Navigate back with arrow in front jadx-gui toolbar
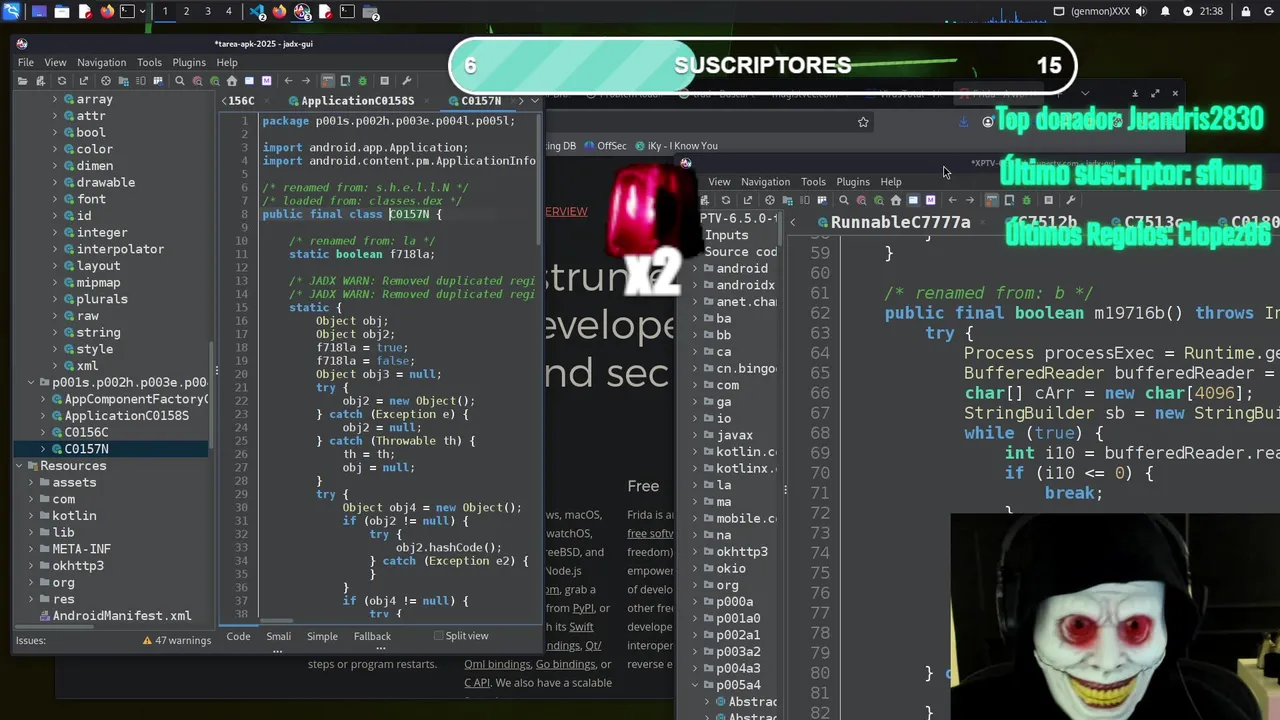The width and height of the screenshot is (1280, 720). [x=288, y=81]
